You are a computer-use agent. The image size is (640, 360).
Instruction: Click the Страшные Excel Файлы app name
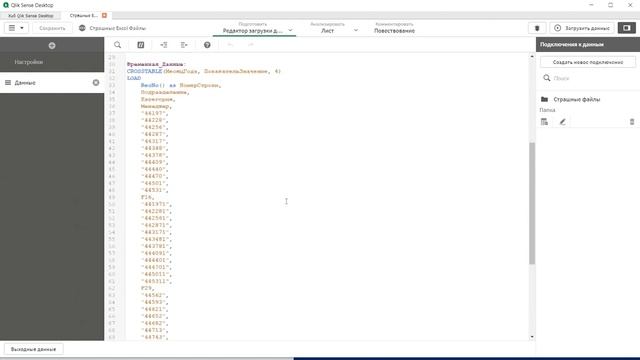[x=118, y=28]
